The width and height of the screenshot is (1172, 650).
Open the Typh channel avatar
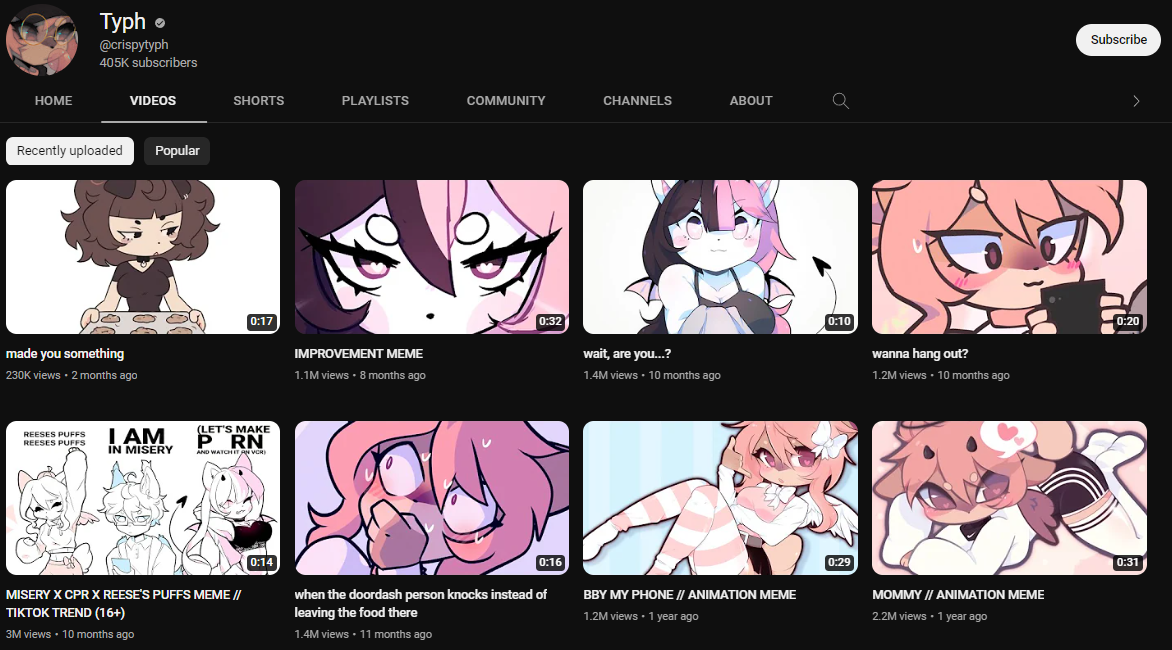coord(42,40)
